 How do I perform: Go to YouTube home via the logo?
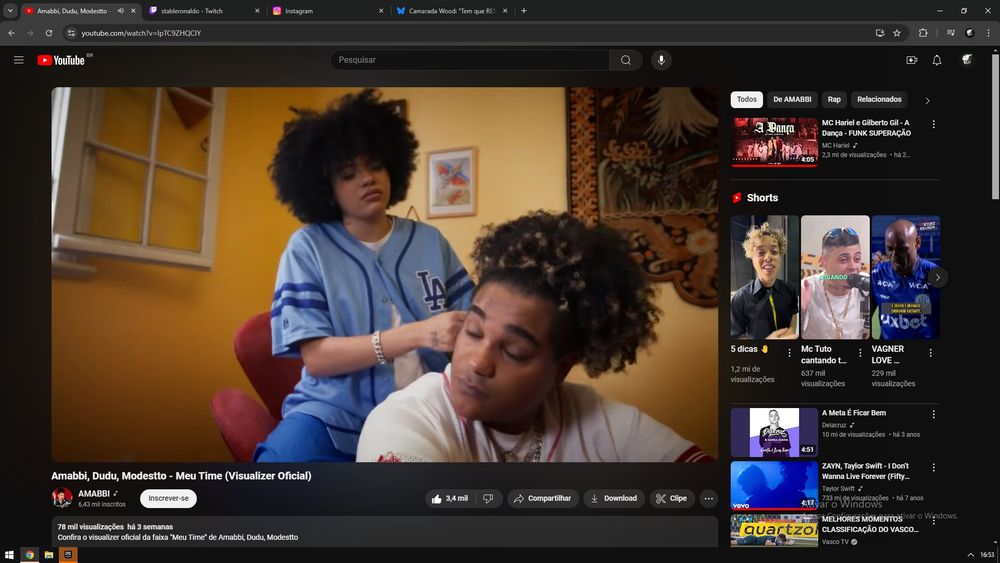tap(61, 60)
